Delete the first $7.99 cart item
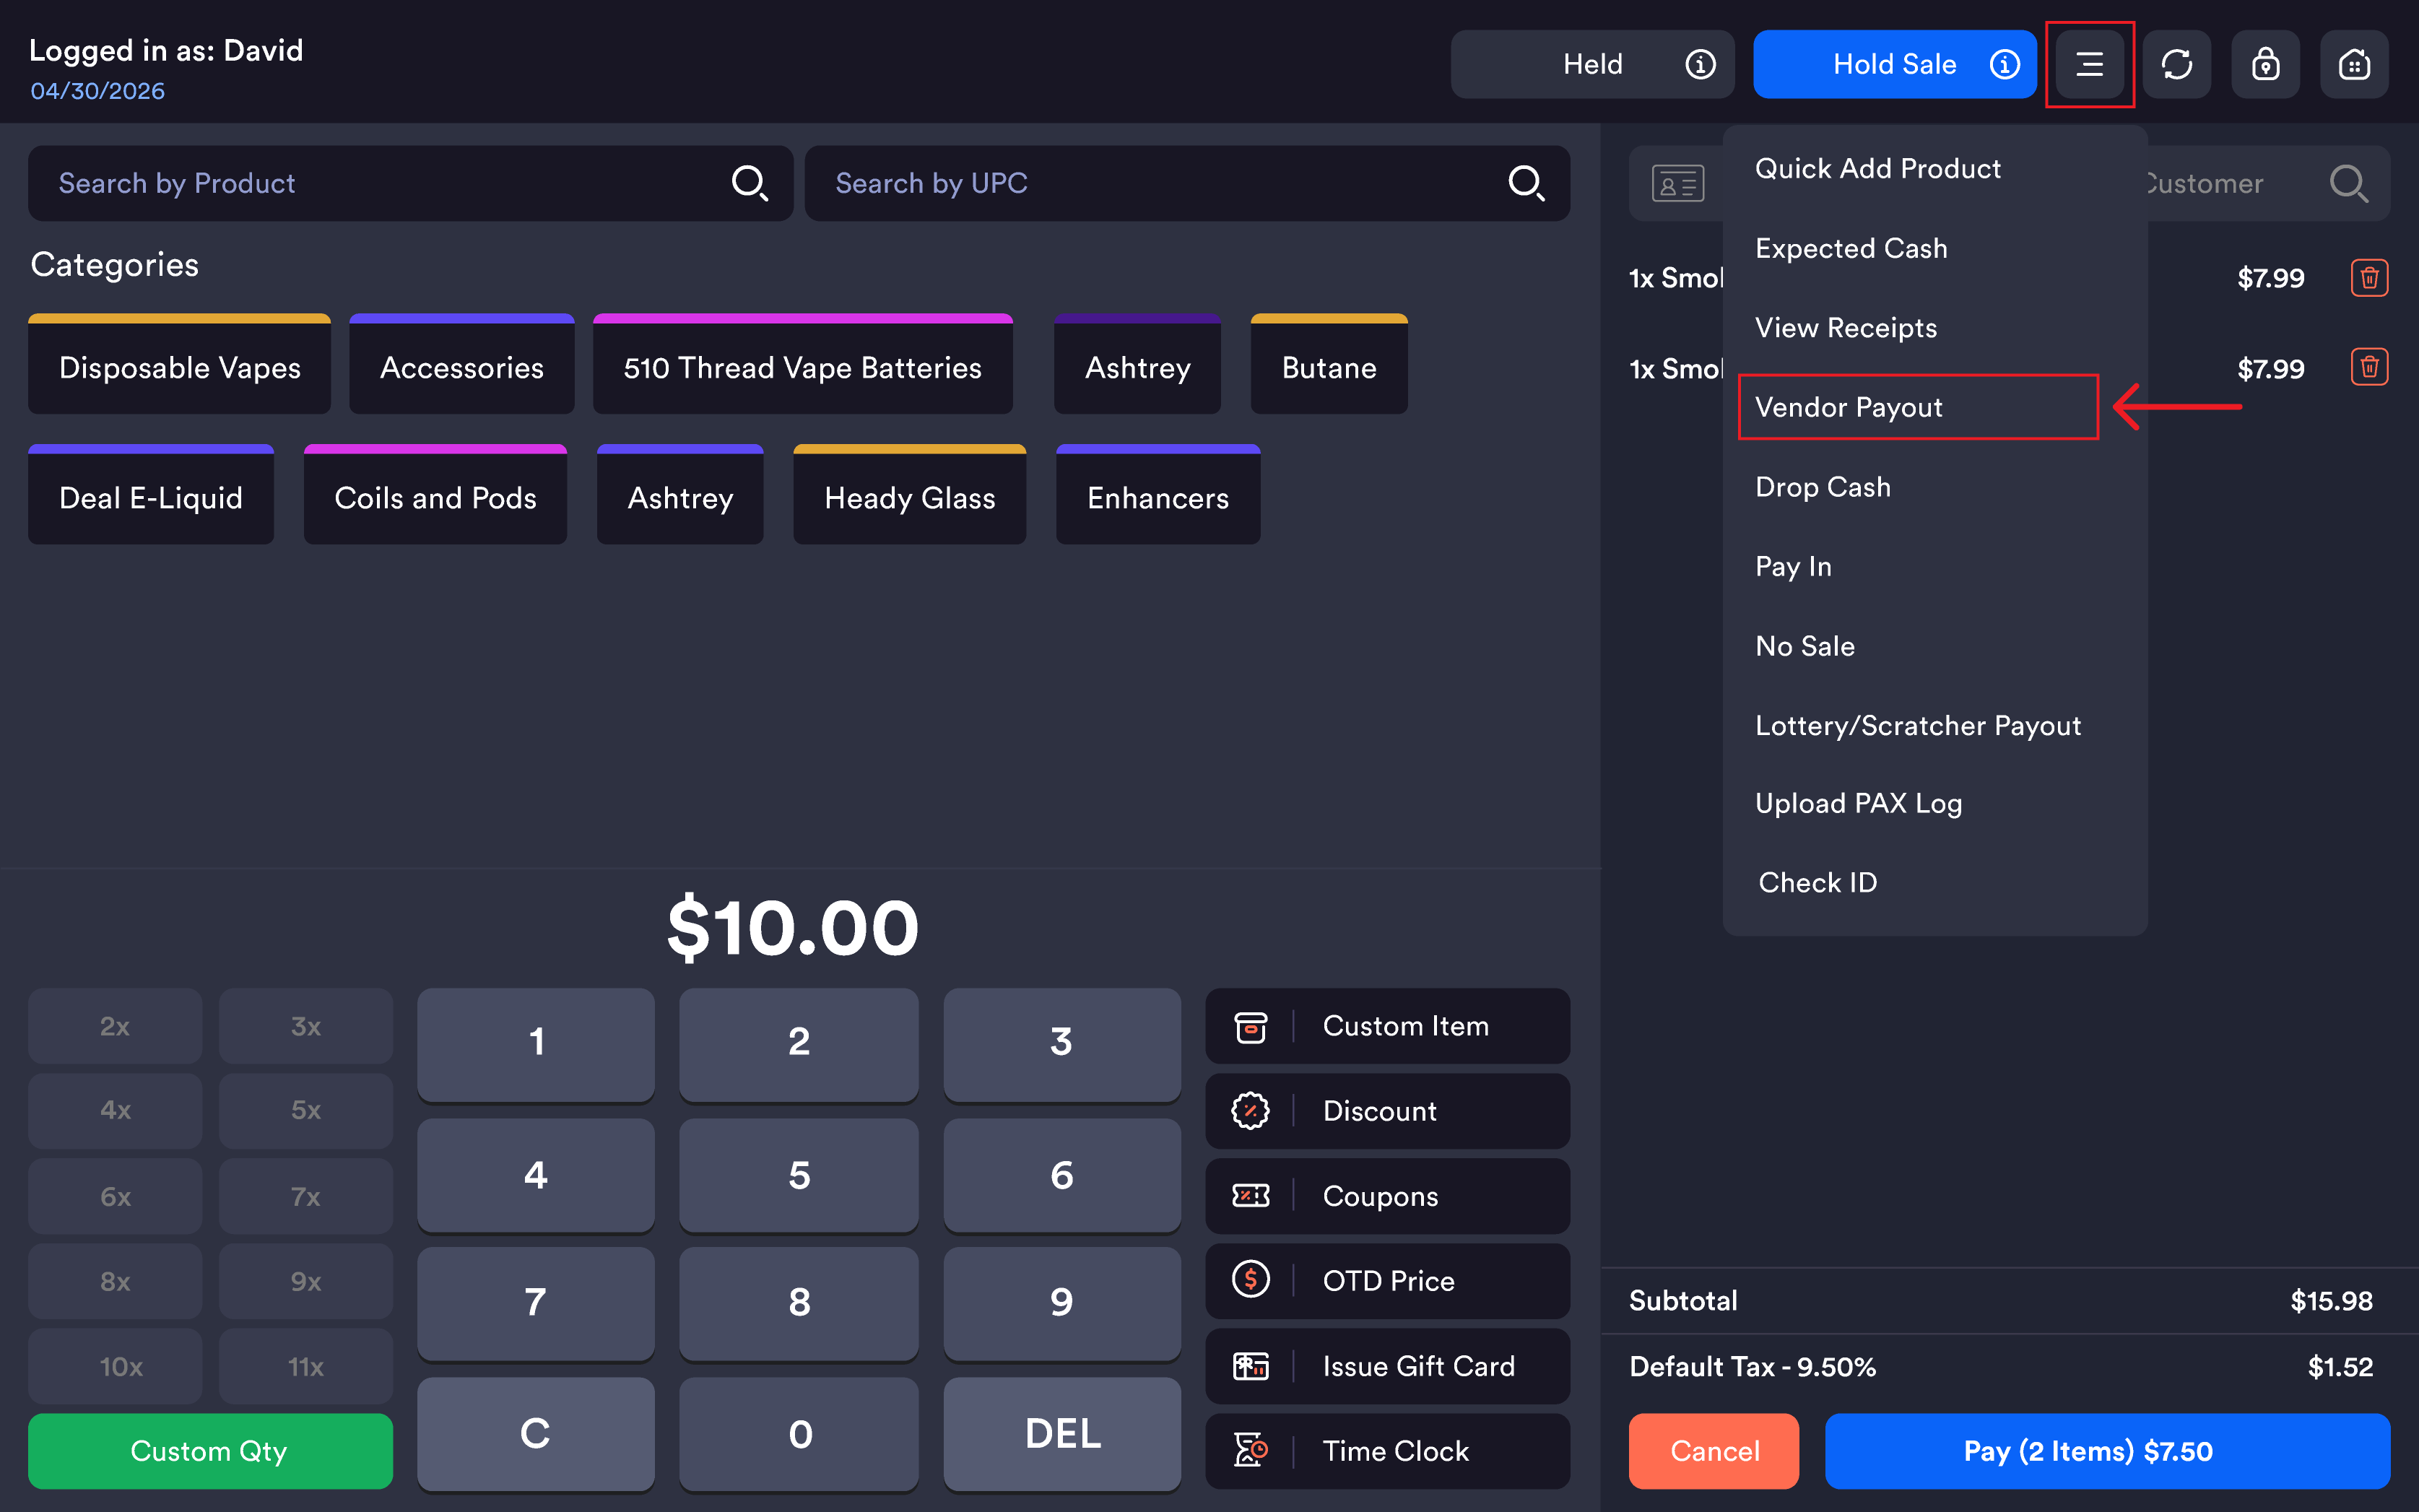Viewport: 2419px width, 1512px height. 2369,278
